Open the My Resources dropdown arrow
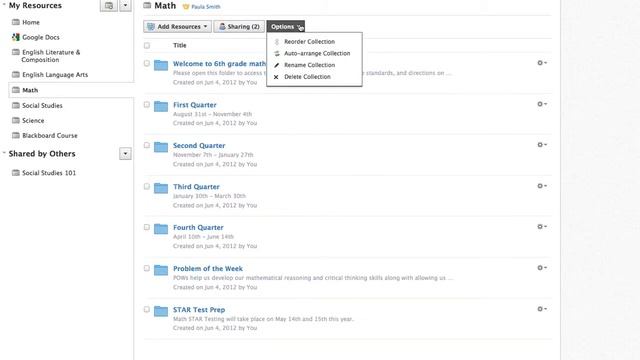This screenshot has width=640, height=360. pyautogui.click(x=125, y=6)
